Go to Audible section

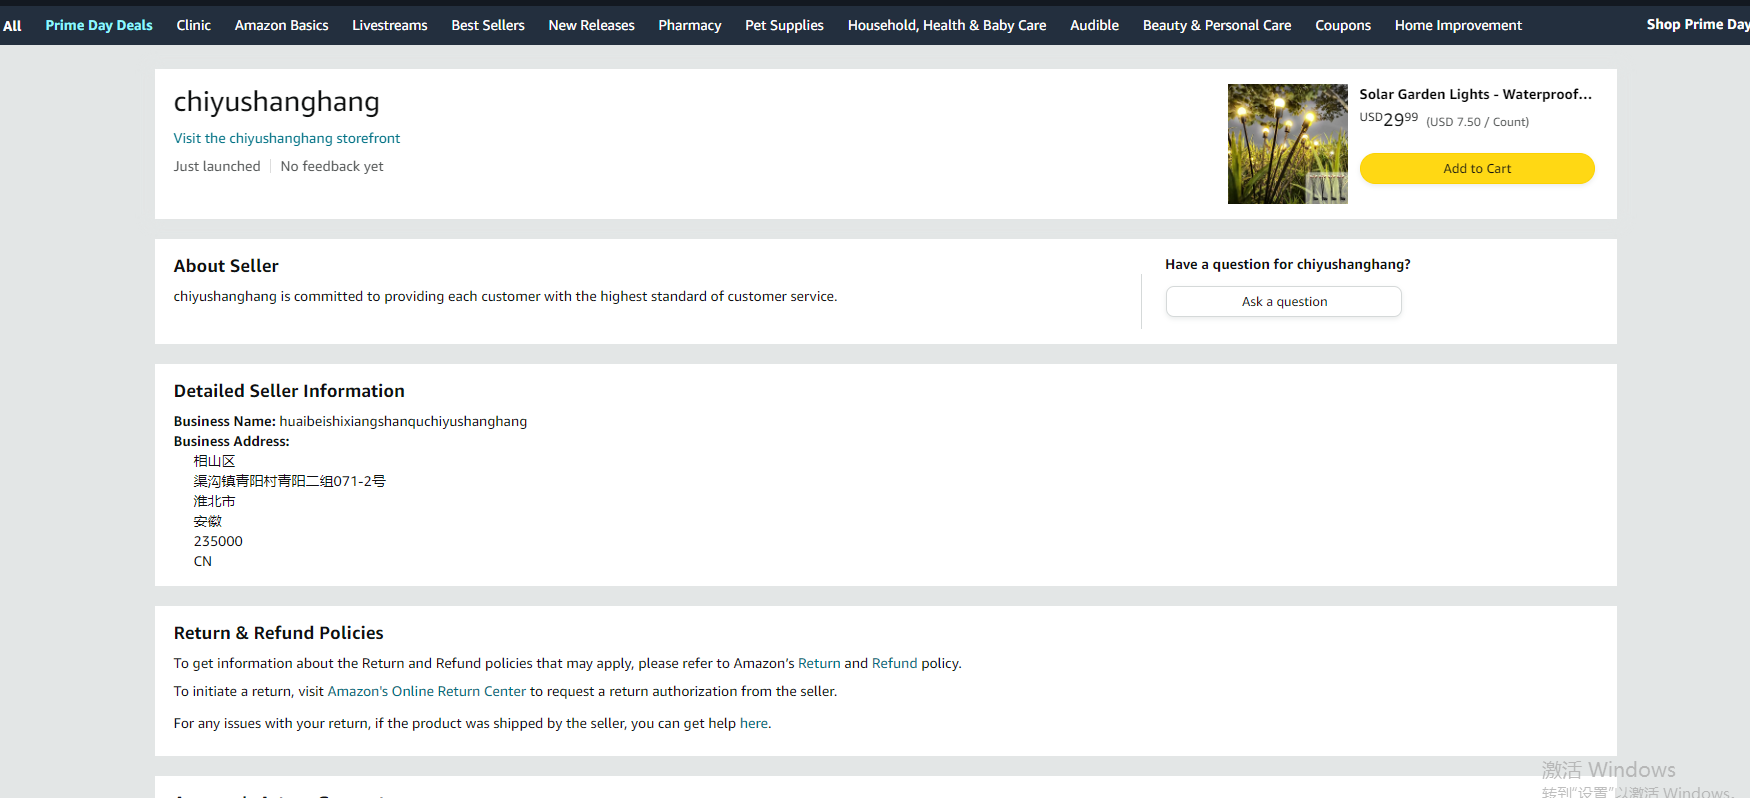coord(1094,25)
